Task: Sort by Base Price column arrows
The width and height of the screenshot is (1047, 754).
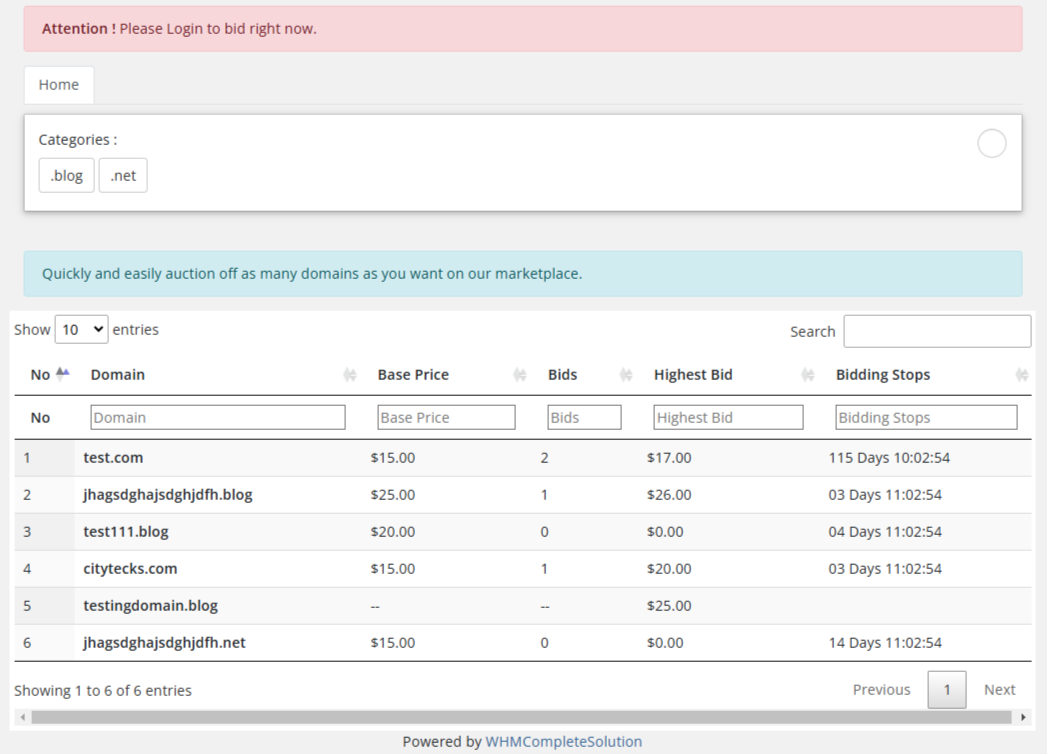Action: coord(520,375)
